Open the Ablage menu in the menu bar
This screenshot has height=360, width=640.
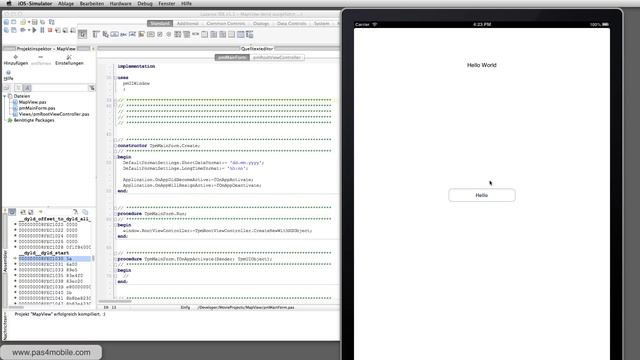pos(66,3)
